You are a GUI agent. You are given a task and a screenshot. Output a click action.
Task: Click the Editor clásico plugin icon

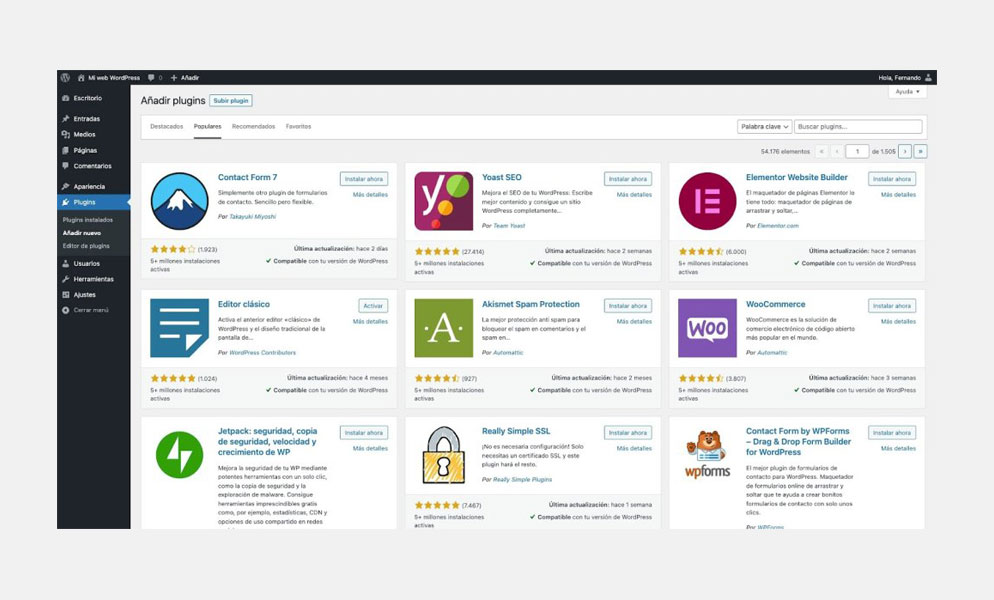click(x=179, y=328)
